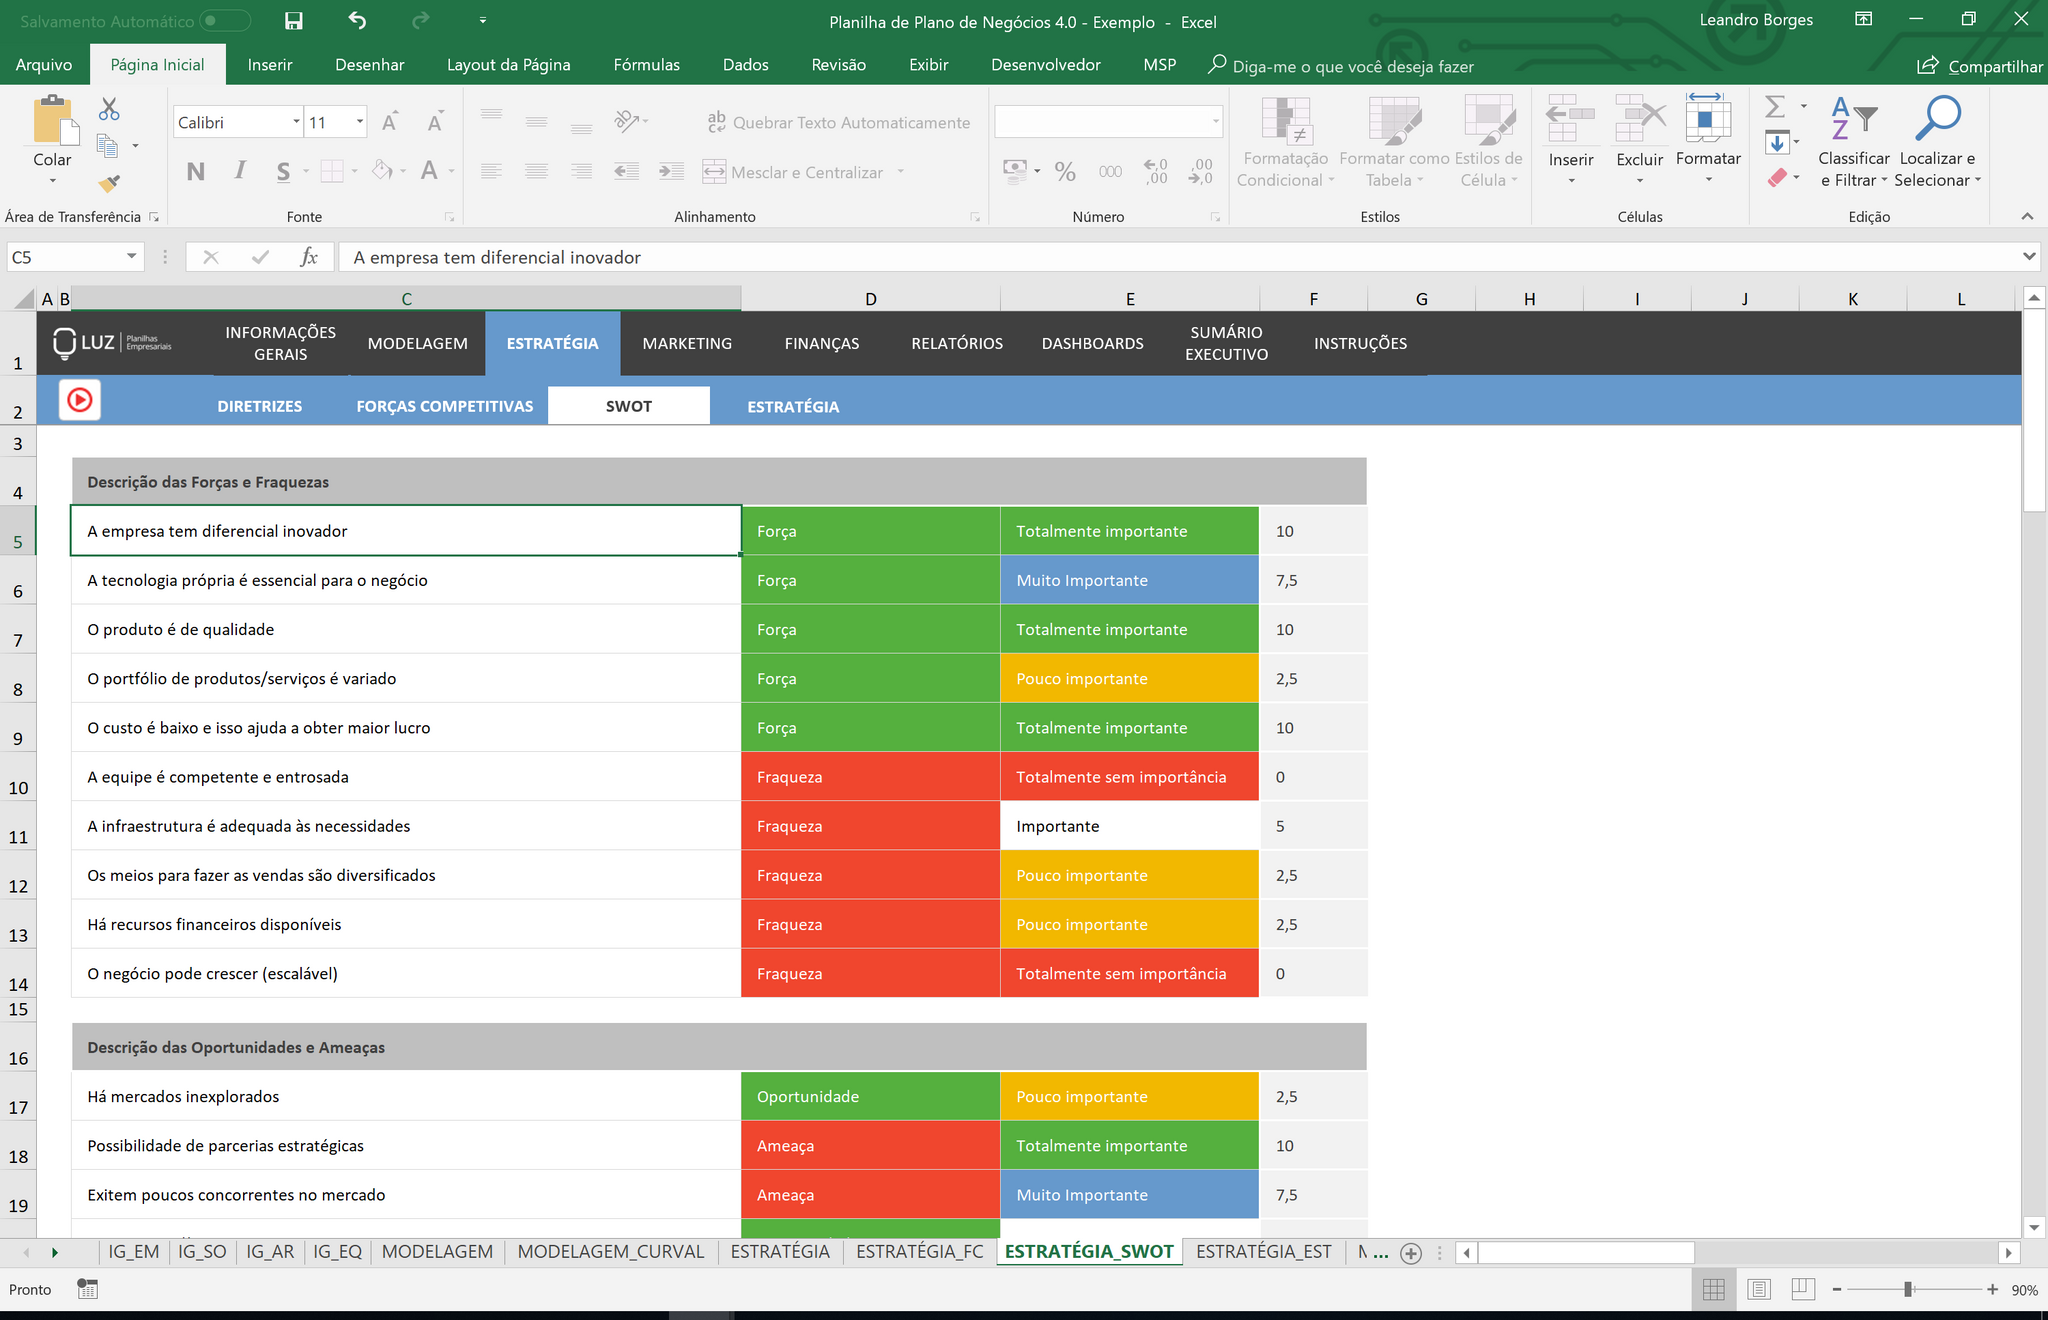Click the Save disk icon
Viewport: 2048px width, 1320px height.
click(294, 21)
